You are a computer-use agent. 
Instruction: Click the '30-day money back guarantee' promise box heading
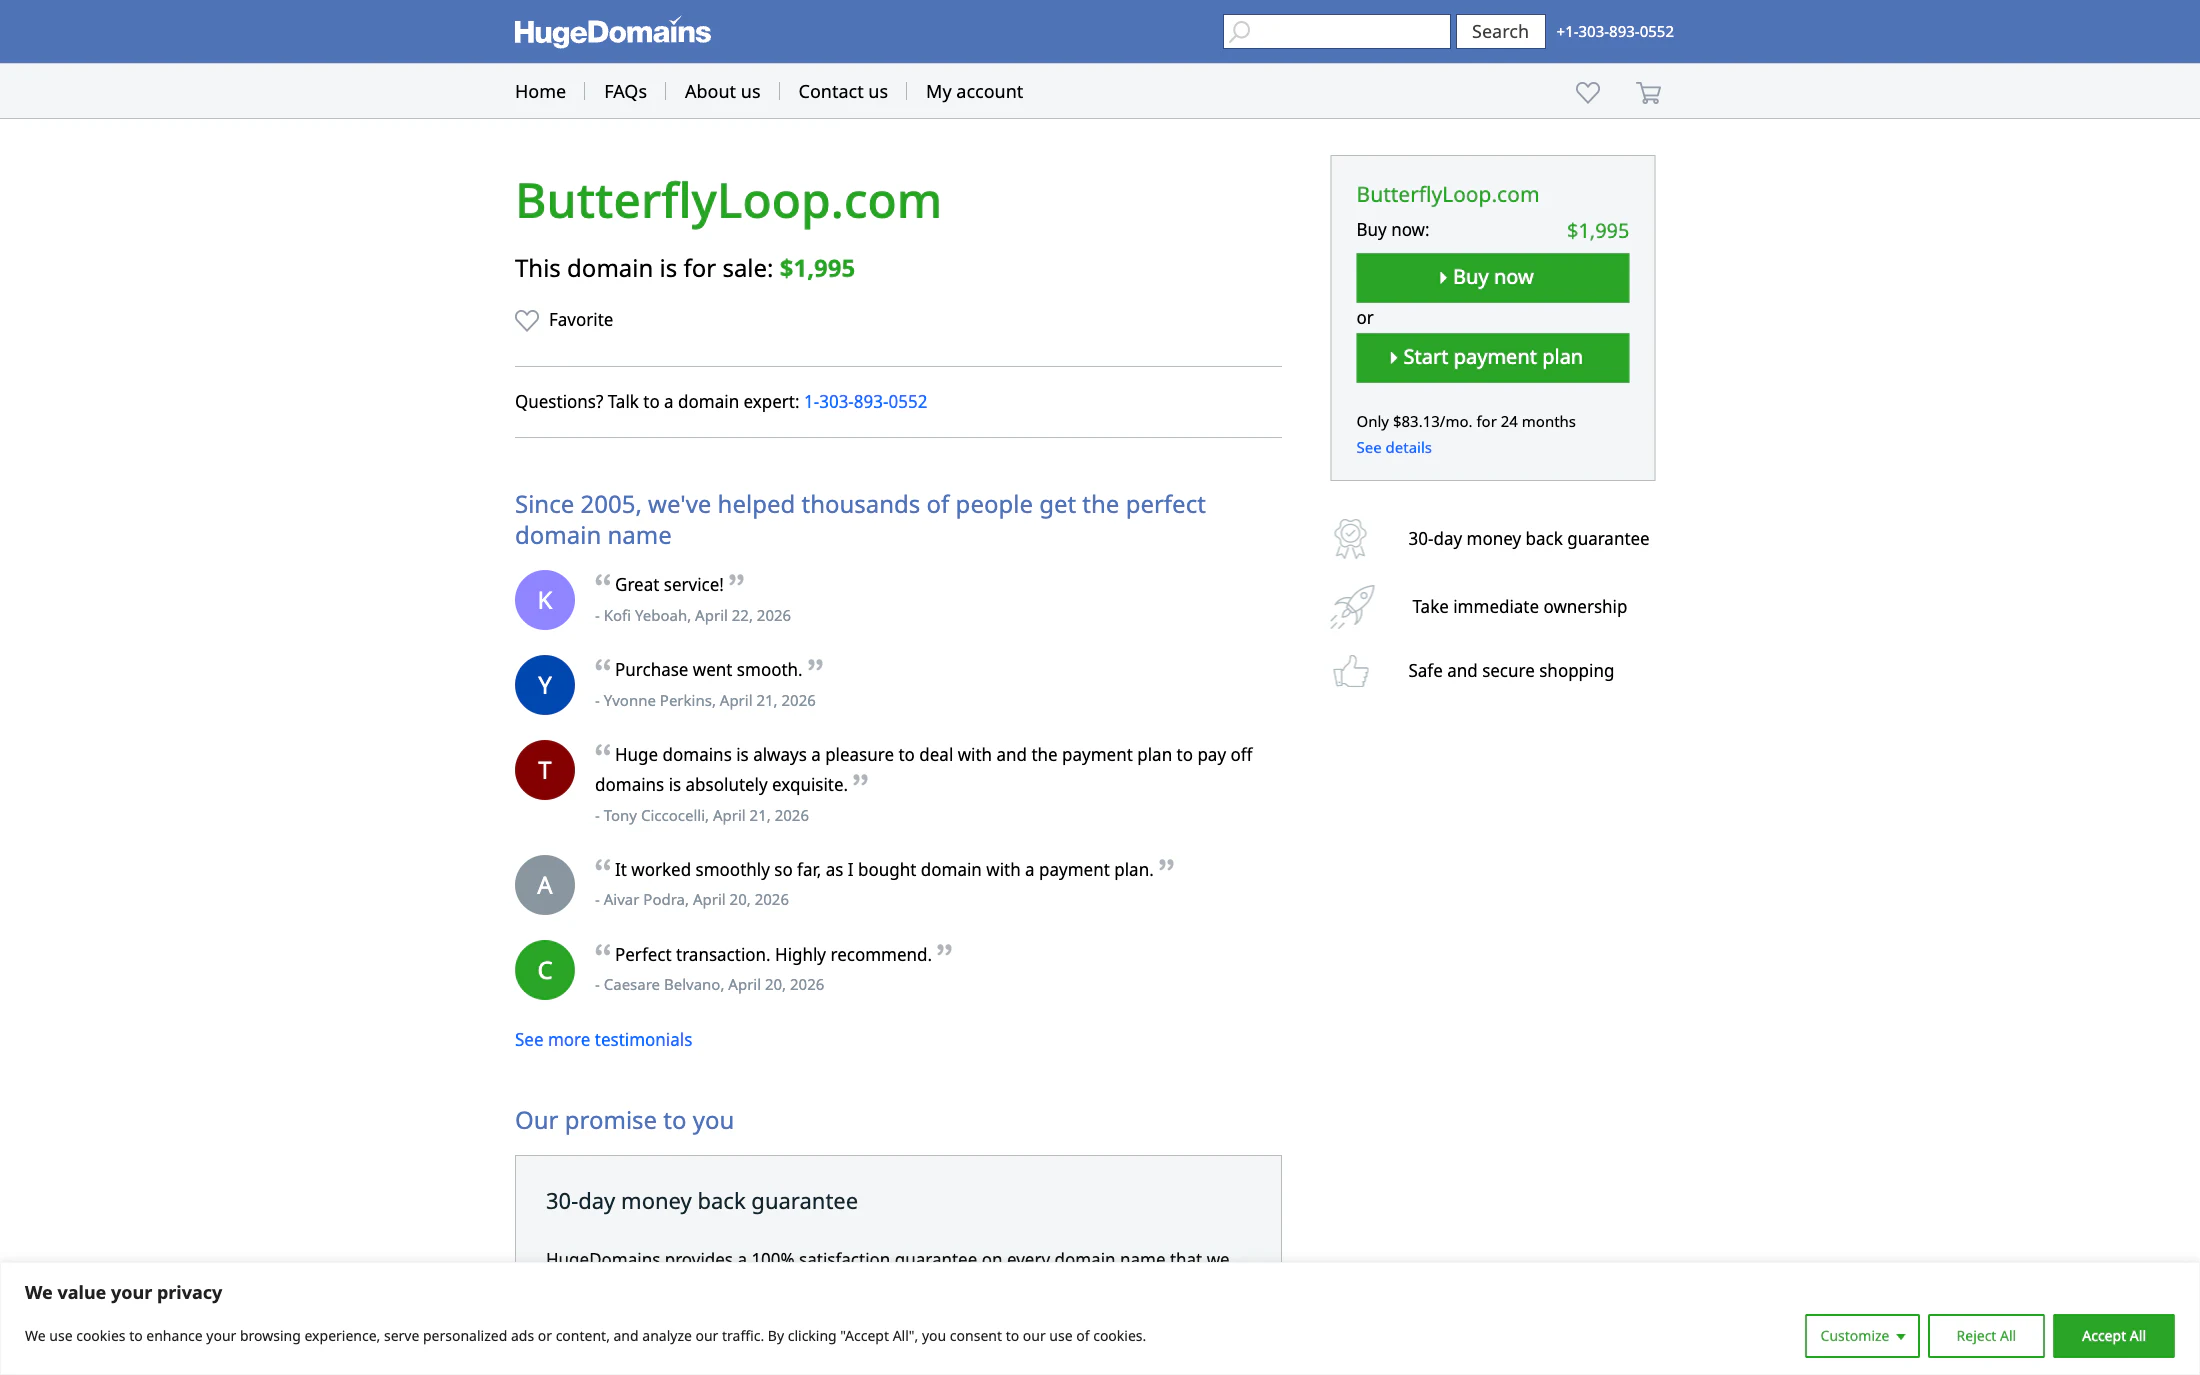coord(701,1202)
